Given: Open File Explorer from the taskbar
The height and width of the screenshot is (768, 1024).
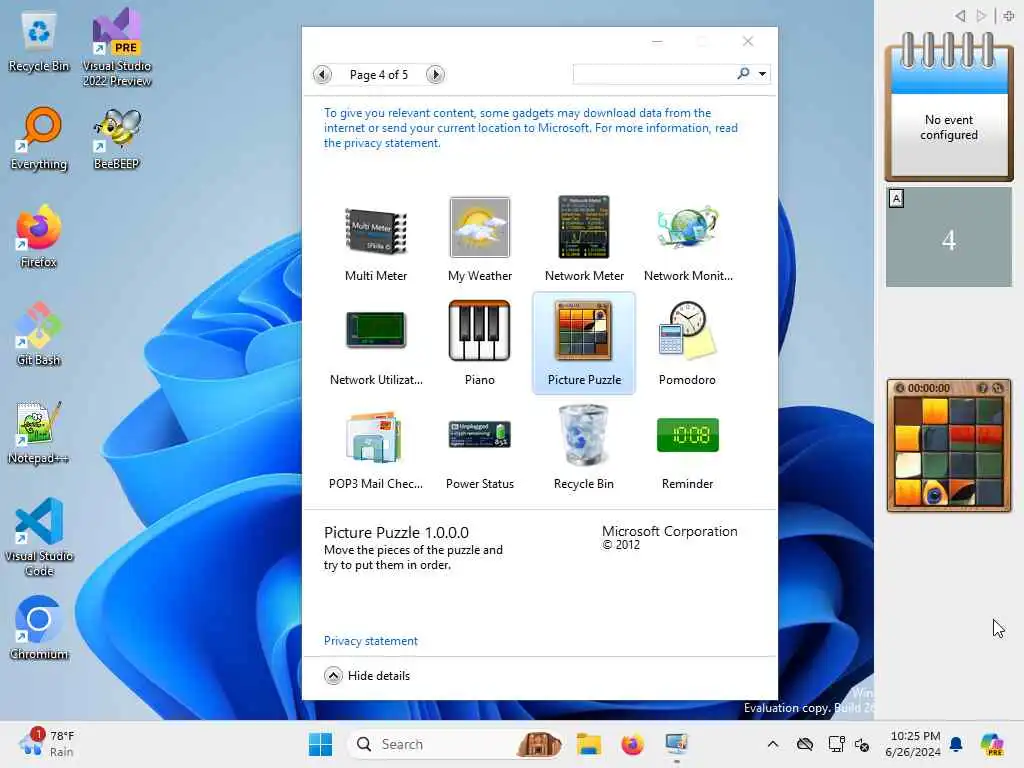Looking at the screenshot, I should (588, 744).
